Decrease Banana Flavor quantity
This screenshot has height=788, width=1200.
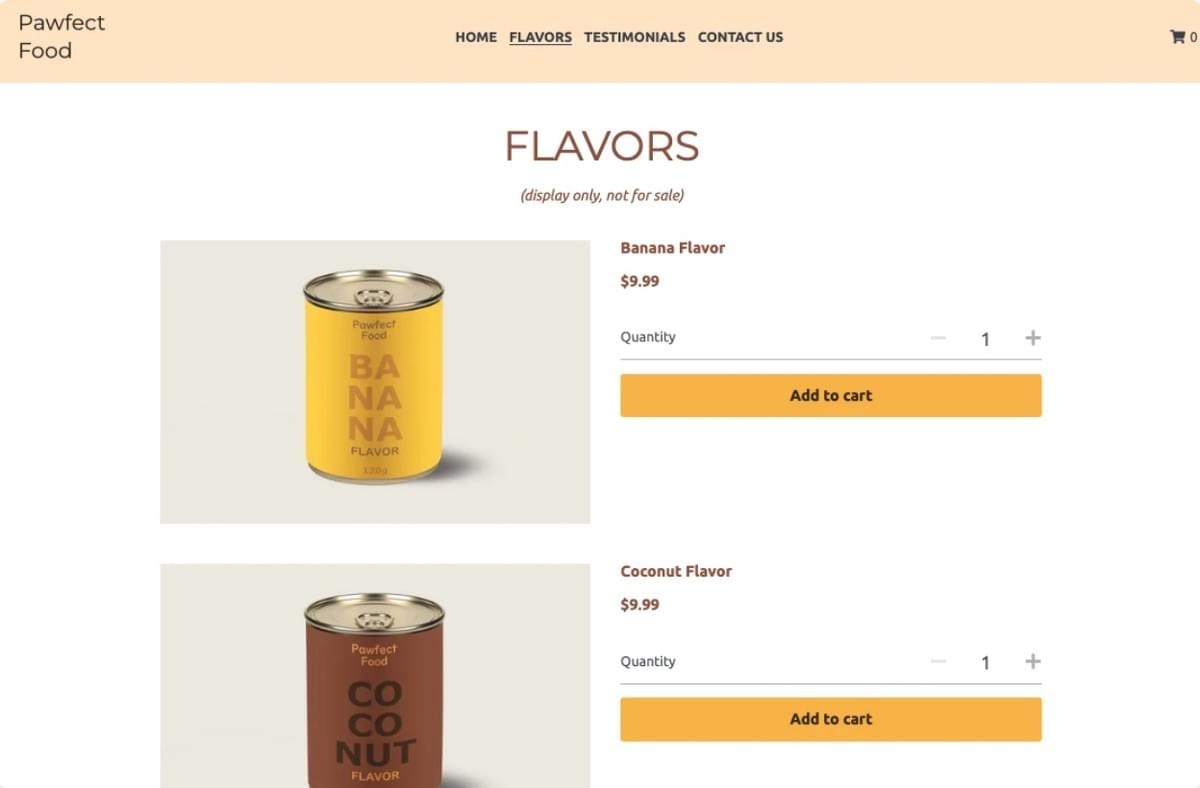938,338
